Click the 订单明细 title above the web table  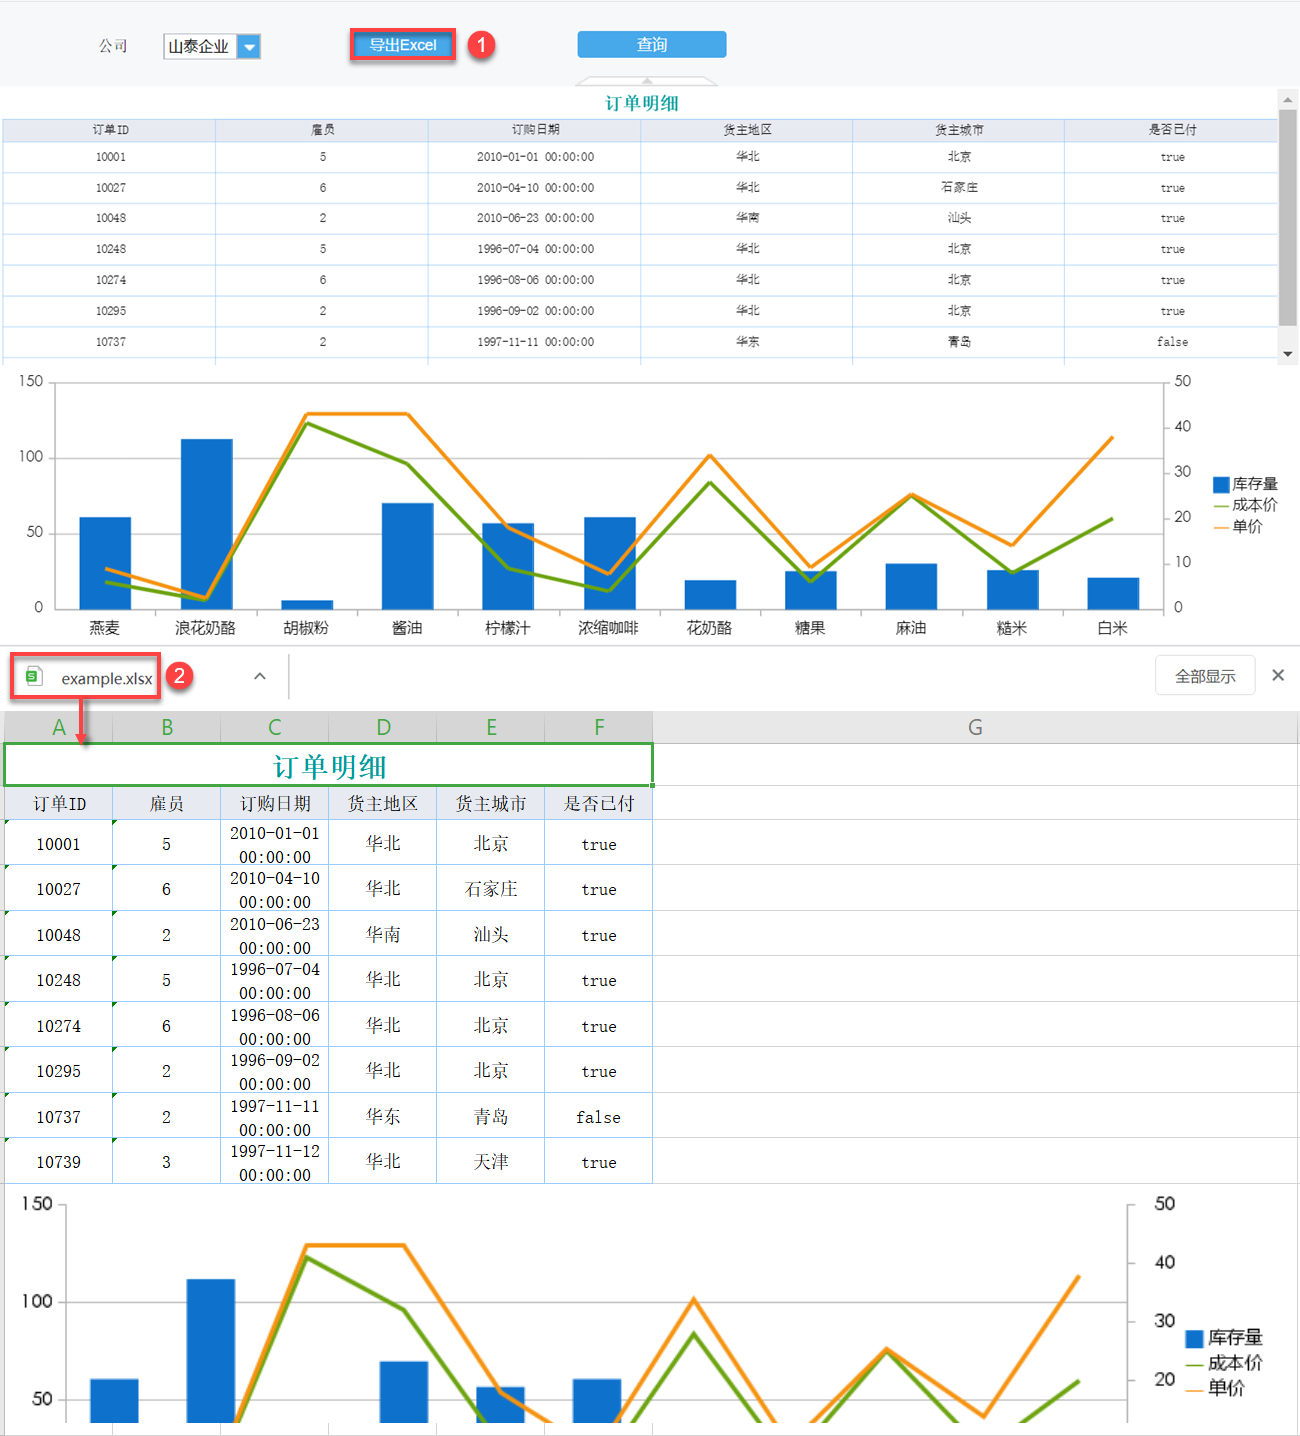642,103
